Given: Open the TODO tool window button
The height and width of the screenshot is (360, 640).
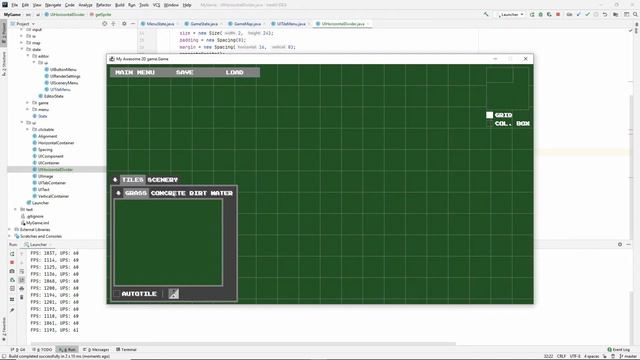Looking at the screenshot, I should click(43, 349).
